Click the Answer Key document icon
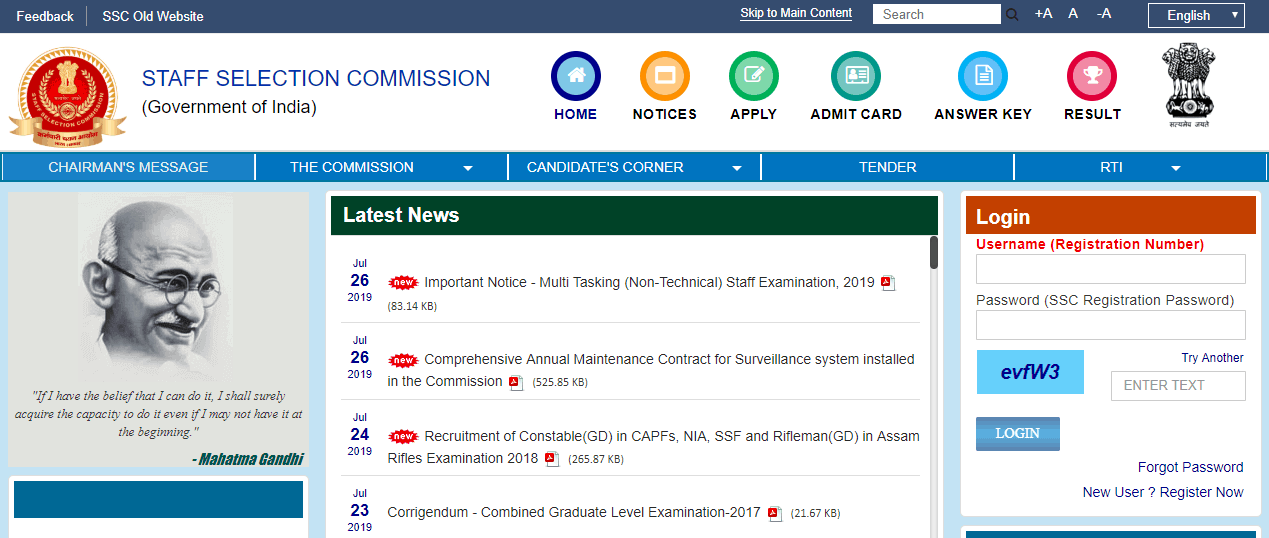The height and width of the screenshot is (538, 1269). pos(982,76)
